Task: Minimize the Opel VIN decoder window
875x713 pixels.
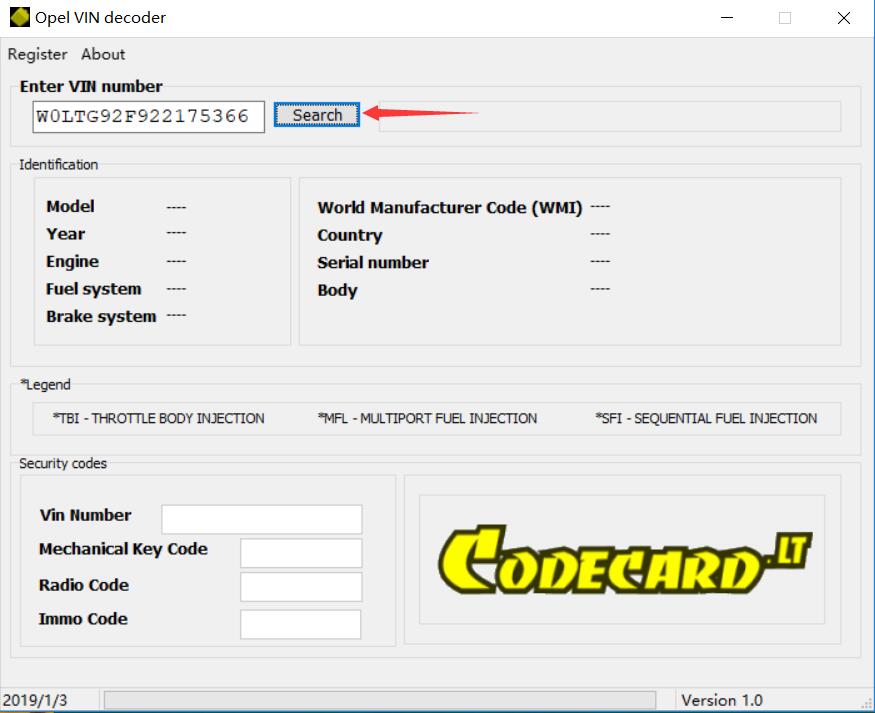Action: click(727, 18)
